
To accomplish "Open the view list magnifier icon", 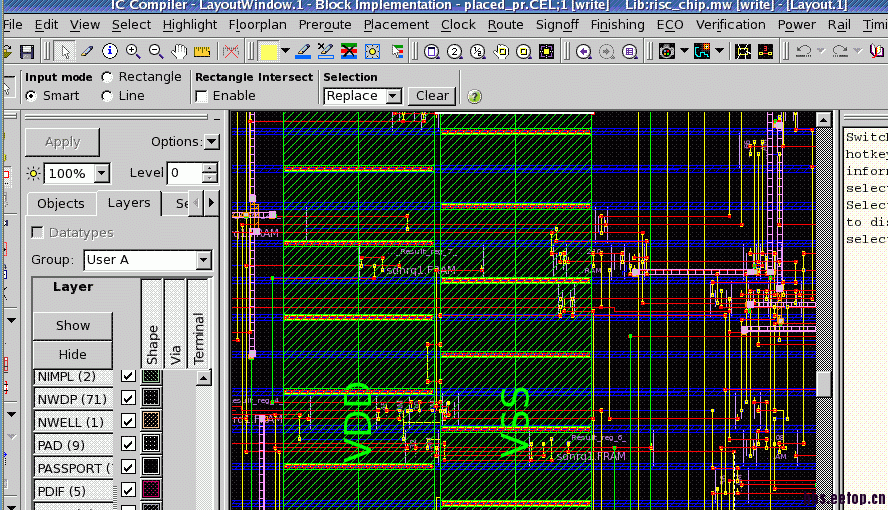I will (x=629, y=52).
